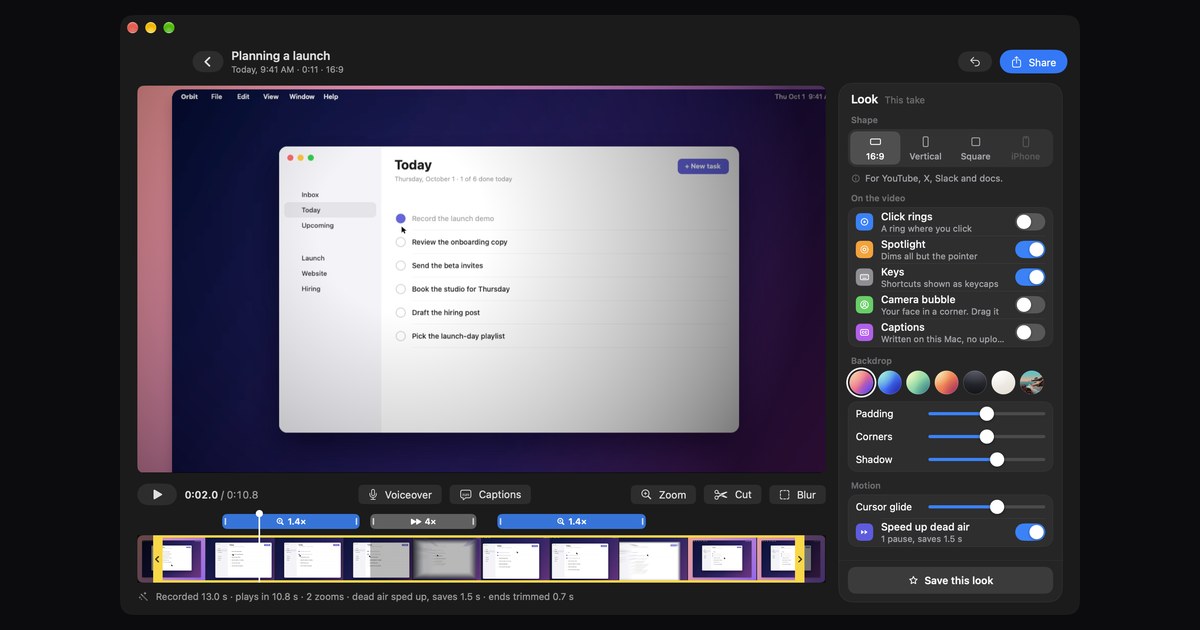1200x630 pixels.
Task: Pick the iPhone shape option
Action: point(1025,148)
